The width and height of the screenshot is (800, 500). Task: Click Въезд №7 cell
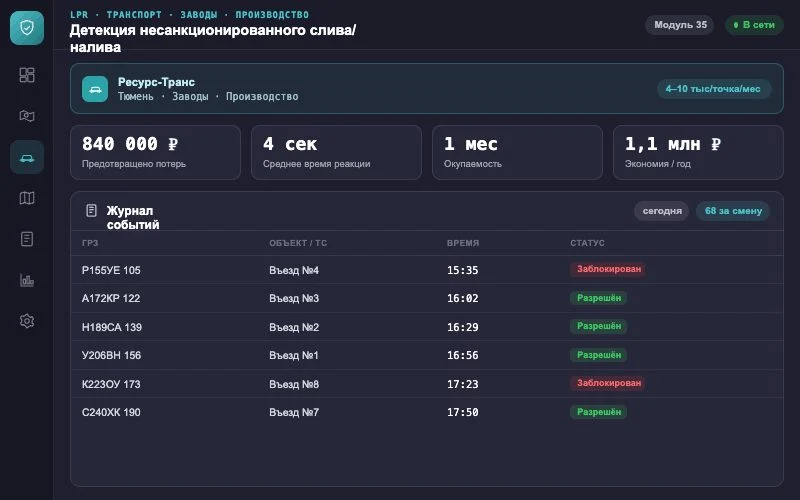click(294, 412)
